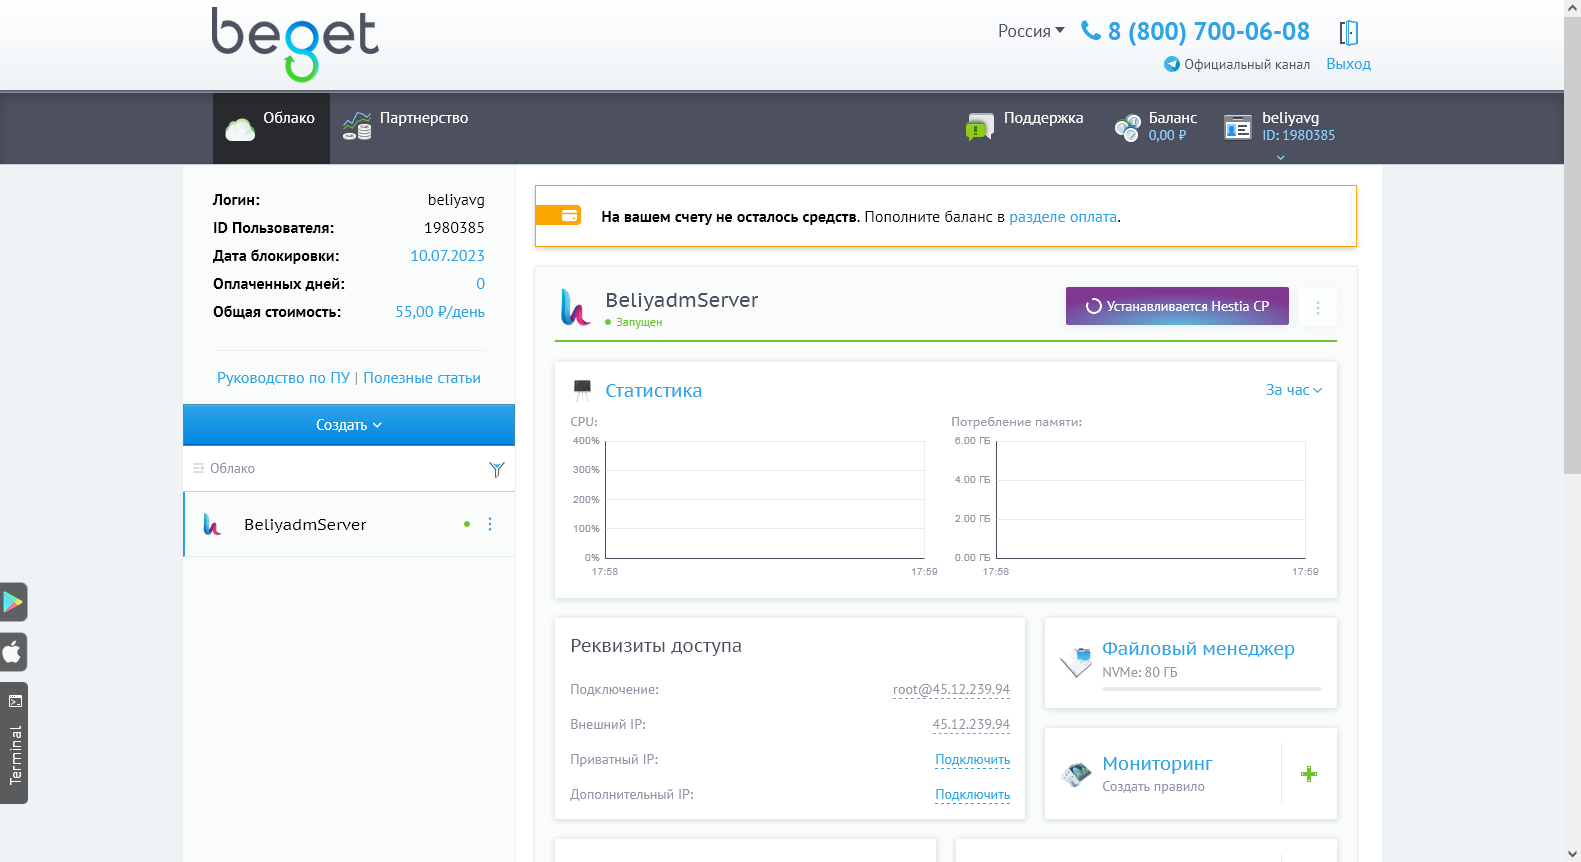Image resolution: width=1581 pixels, height=862 pixels.
Task: Click the list icon beside Облако search
Action: (x=198, y=468)
